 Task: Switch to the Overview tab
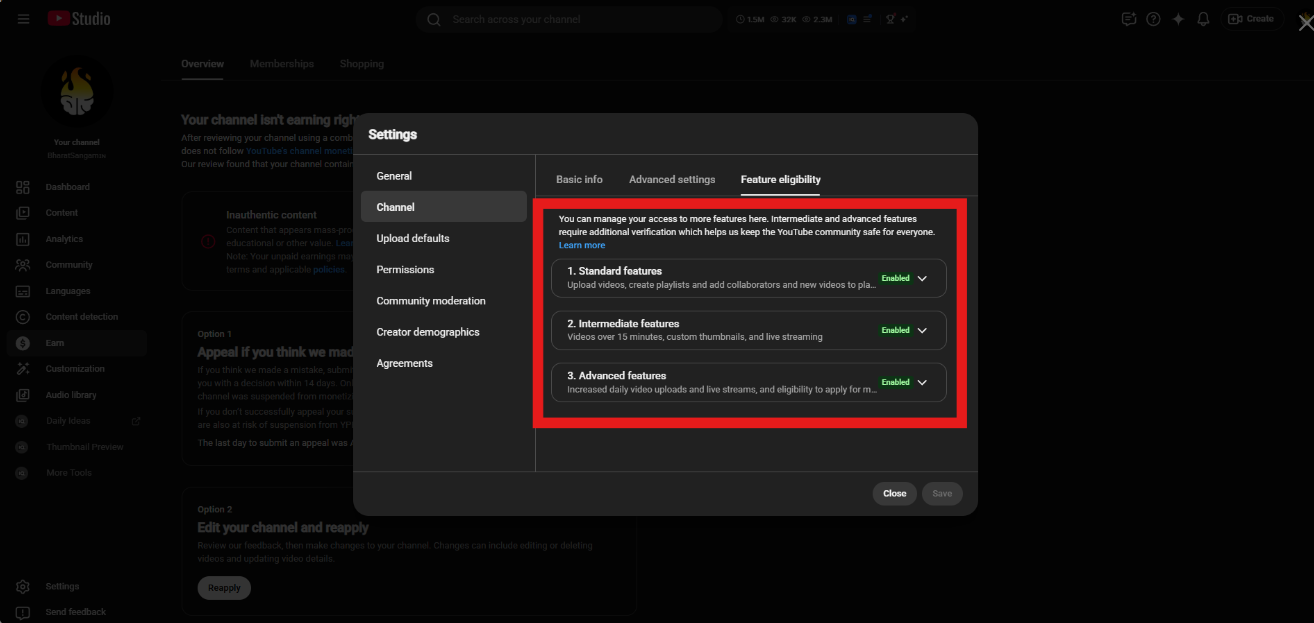(202, 64)
